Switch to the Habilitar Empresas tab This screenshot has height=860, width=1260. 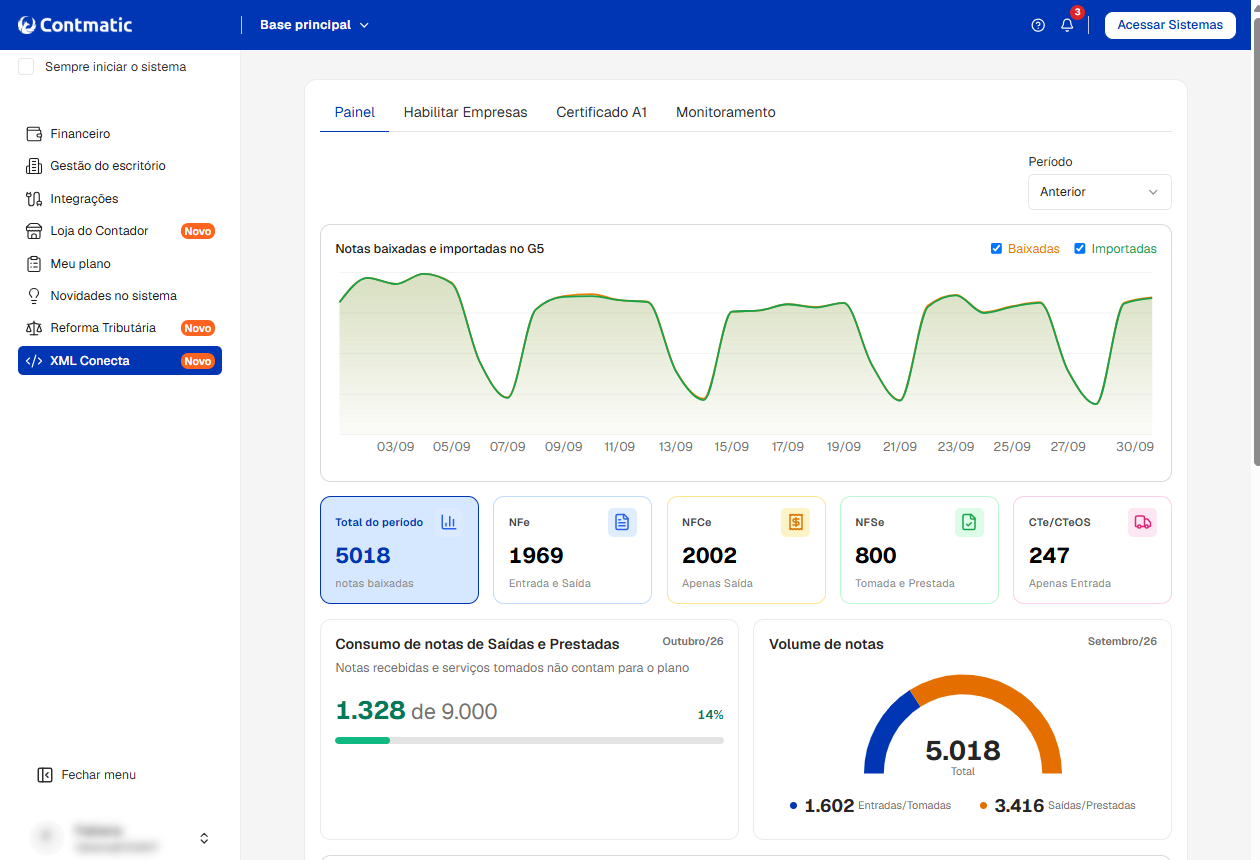(x=465, y=112)
